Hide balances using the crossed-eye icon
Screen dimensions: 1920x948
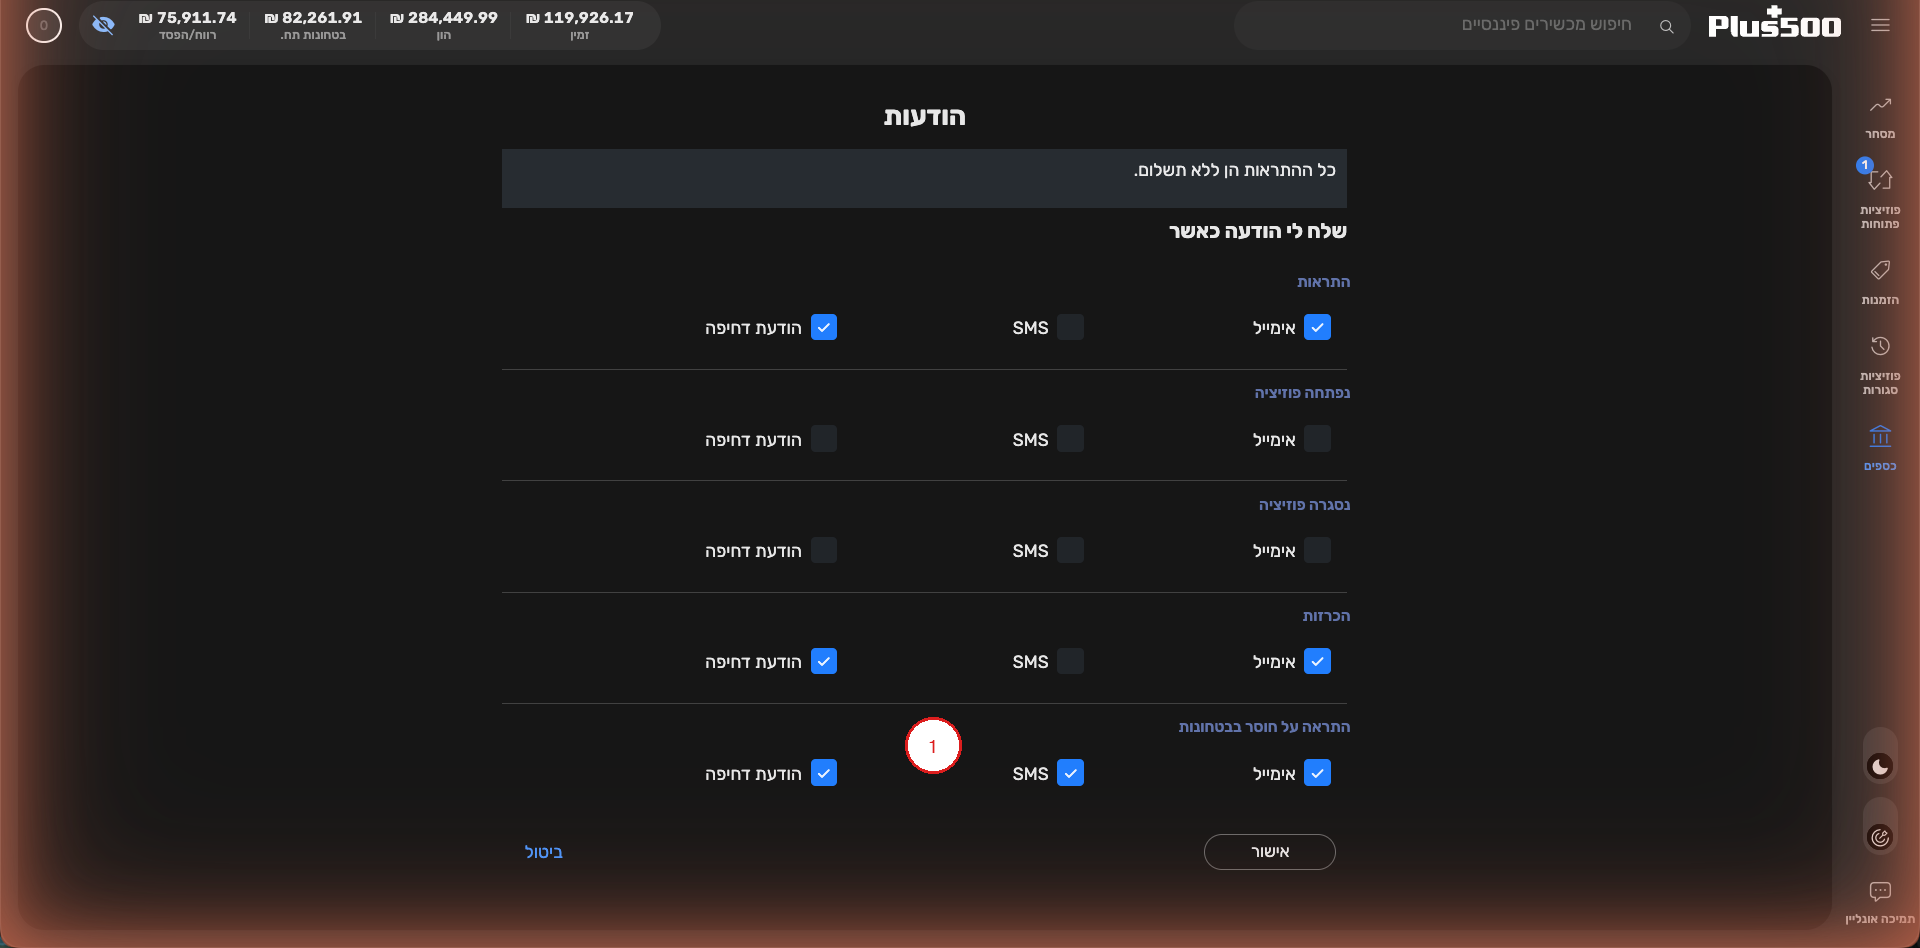click(103, 24)
